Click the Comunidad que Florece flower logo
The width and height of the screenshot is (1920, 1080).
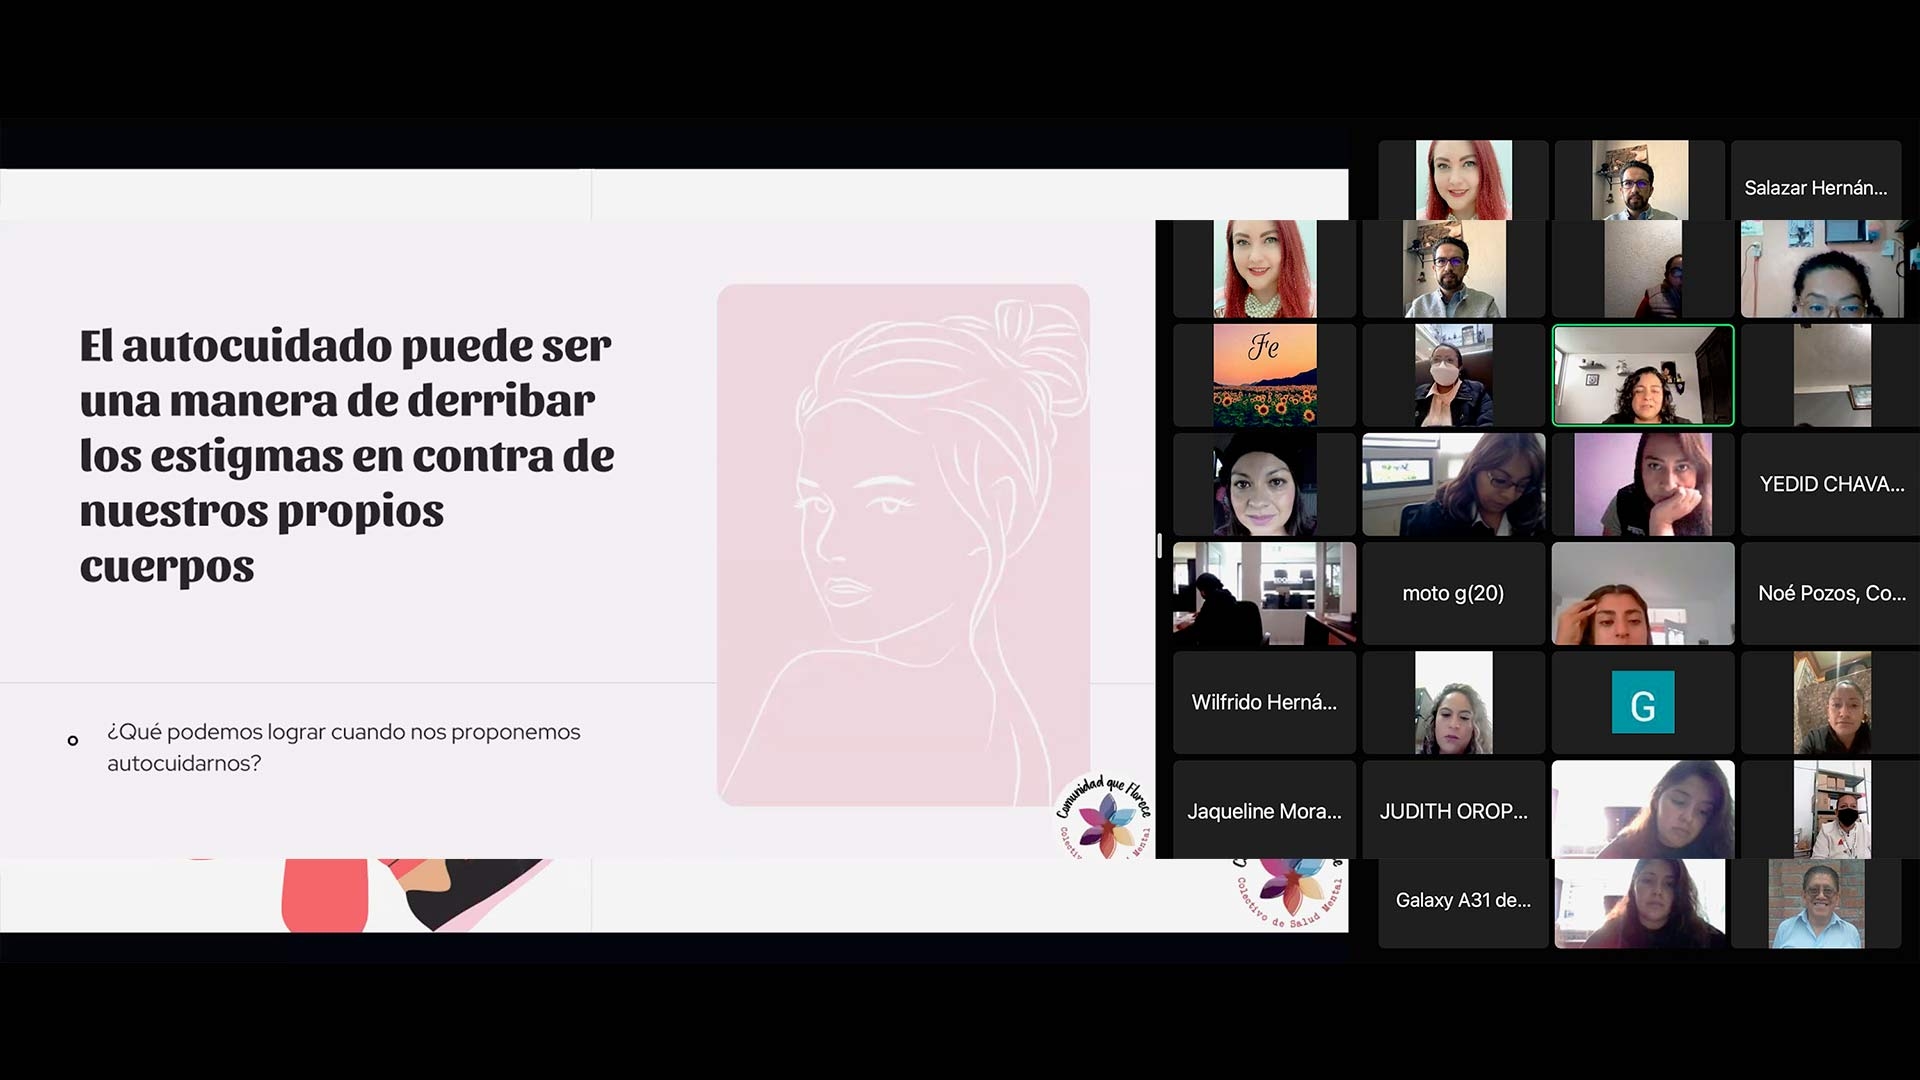(x=1105, y=818)
